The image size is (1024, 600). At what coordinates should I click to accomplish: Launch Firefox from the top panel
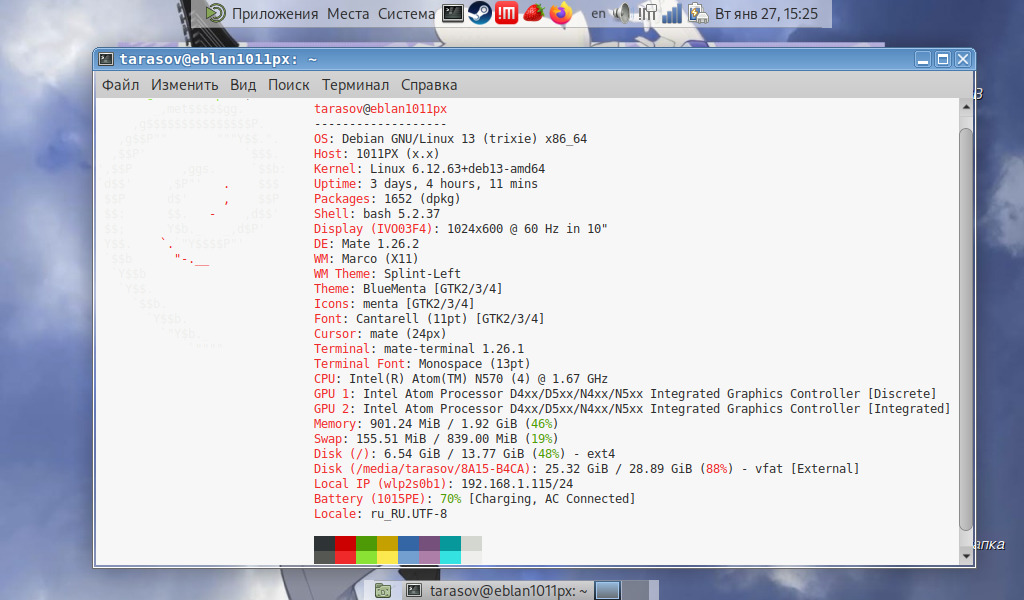click(x=560, y=14)
